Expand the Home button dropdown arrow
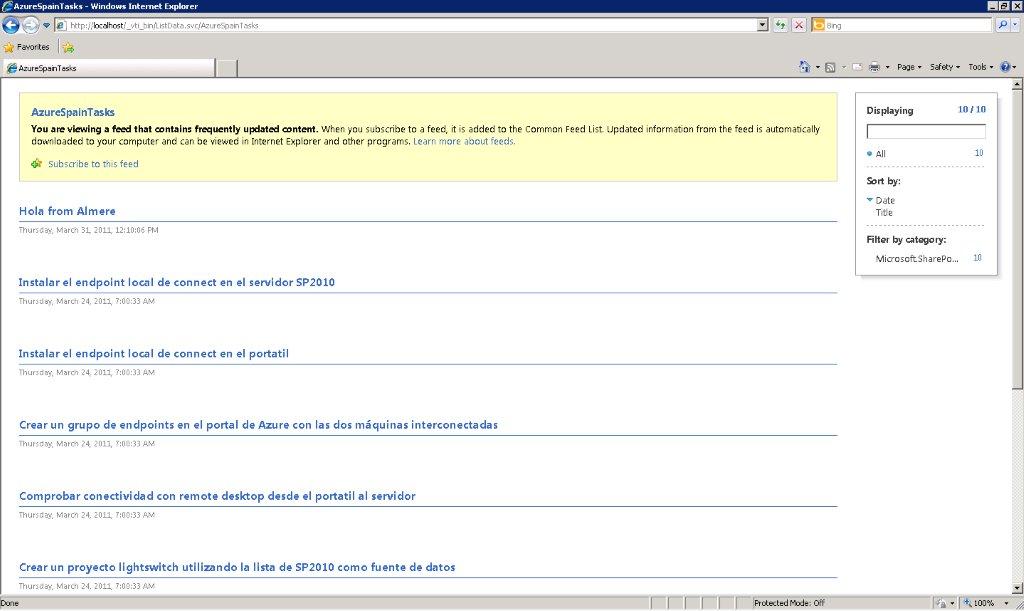This screenshot has width=1024, height=611. point(818,67)
